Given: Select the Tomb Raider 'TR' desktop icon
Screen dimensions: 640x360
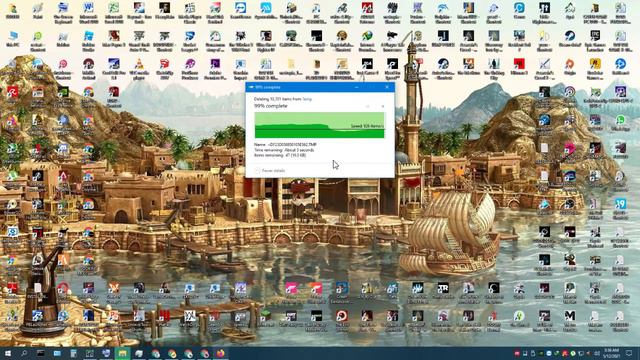Looking at the screenshot, I should [443, 291].
